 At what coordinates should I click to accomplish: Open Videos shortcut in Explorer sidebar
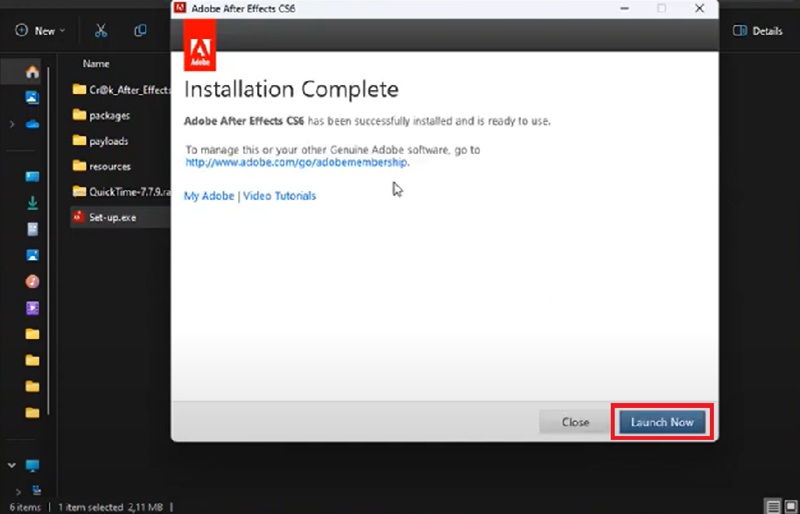[32, 308]
